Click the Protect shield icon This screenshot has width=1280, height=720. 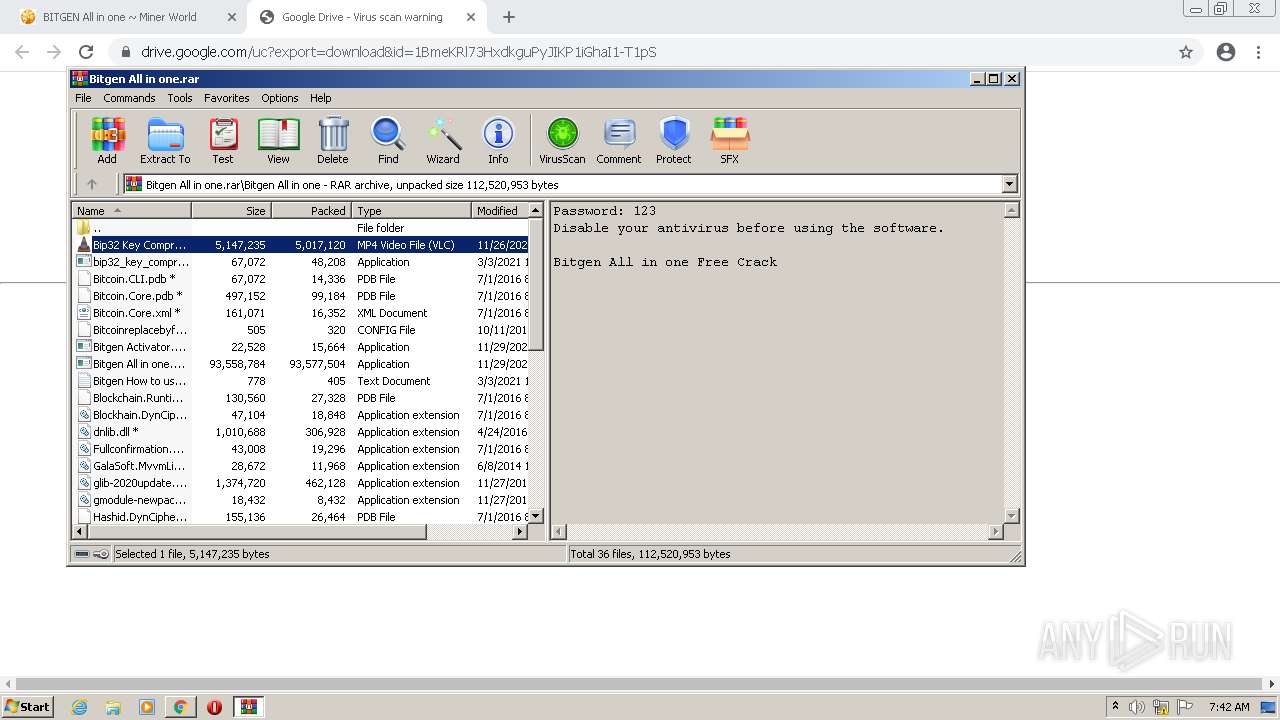point(674,140)
